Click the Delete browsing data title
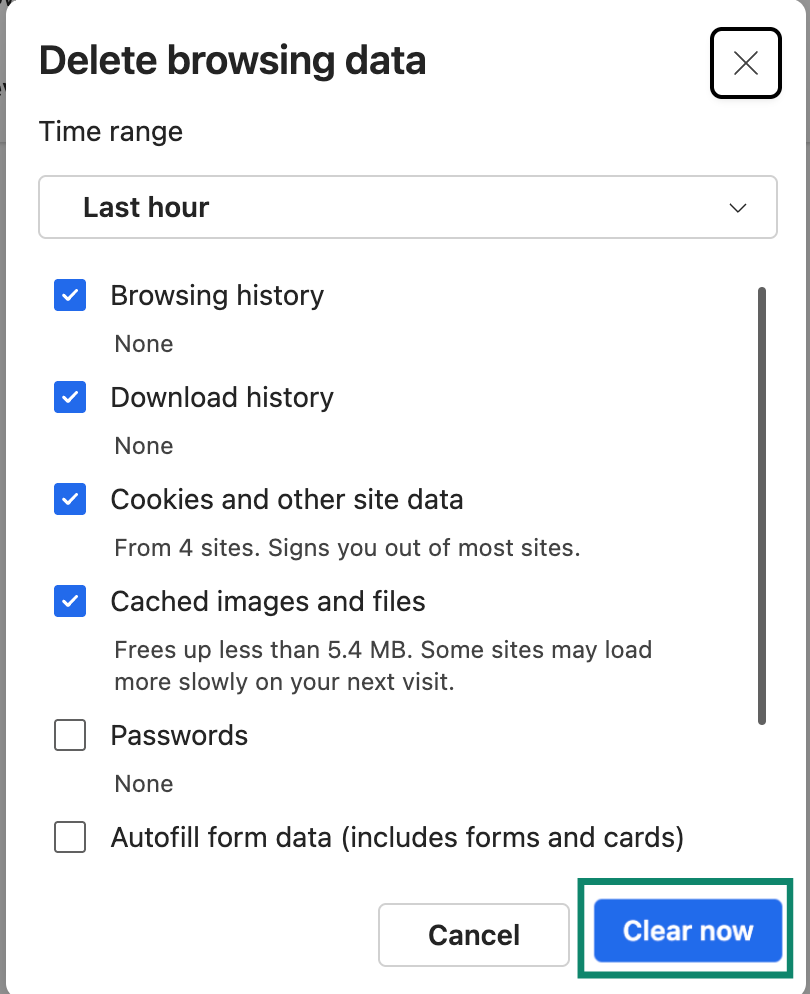The height and width of the screenshot is (994, 810). click(x=232, y=60)
